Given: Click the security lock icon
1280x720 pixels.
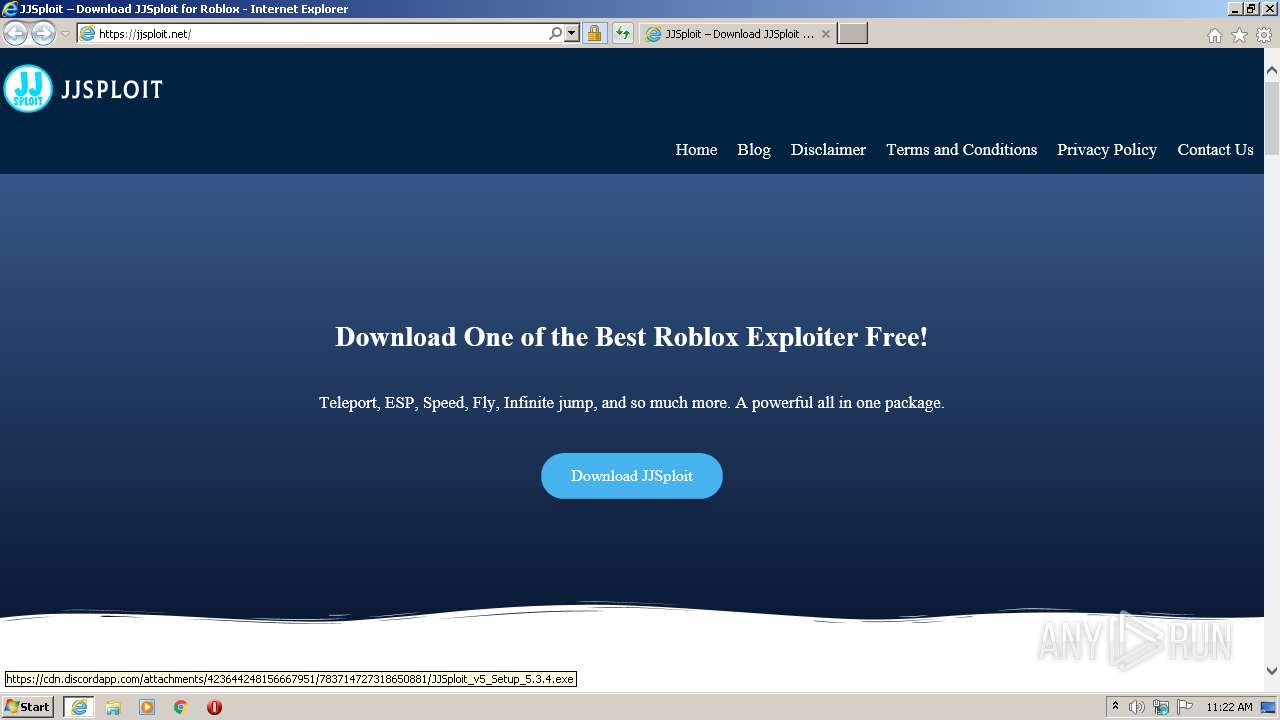Looking at the screenshot, I should click(x=594, y=33).
